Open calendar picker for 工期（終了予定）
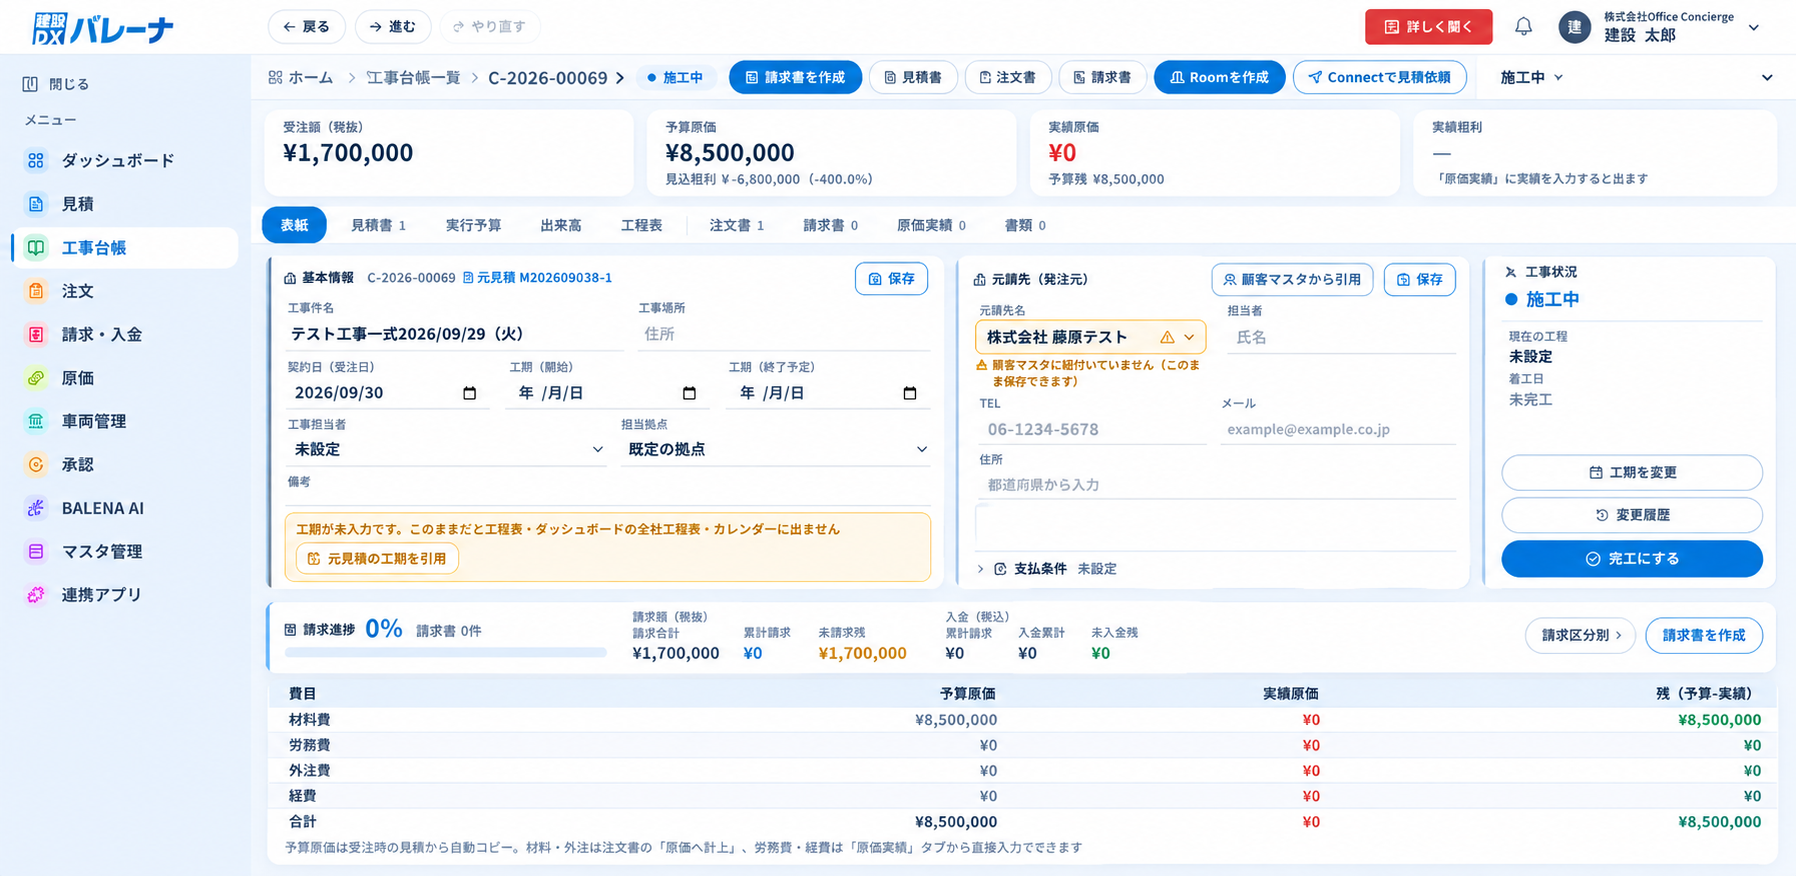This screenshot has width=1796, height=876. tap(909, 393)
